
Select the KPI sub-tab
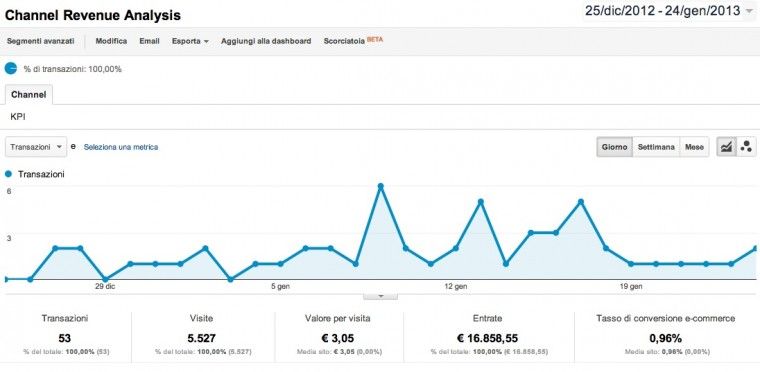coord(17,117)
